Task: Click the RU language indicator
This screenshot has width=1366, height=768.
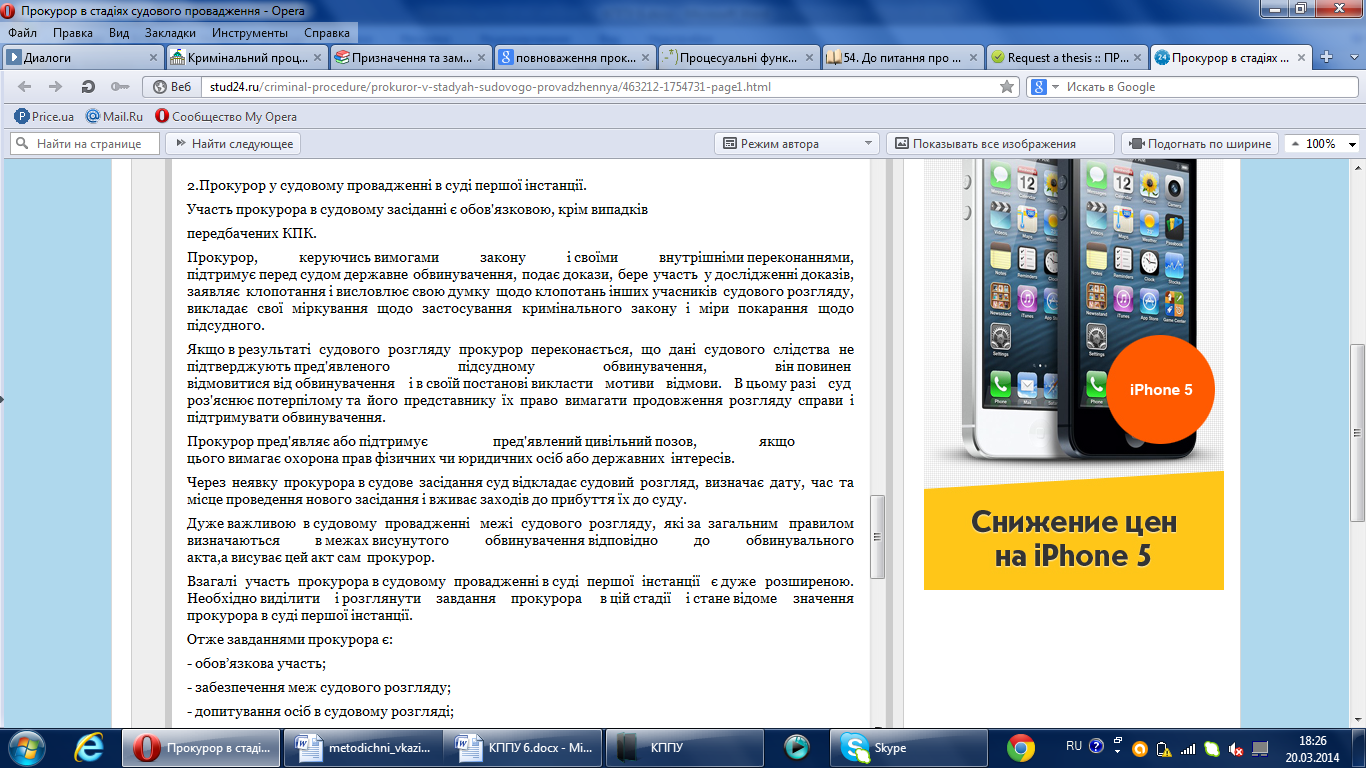Action: [x=1074, y=747]
